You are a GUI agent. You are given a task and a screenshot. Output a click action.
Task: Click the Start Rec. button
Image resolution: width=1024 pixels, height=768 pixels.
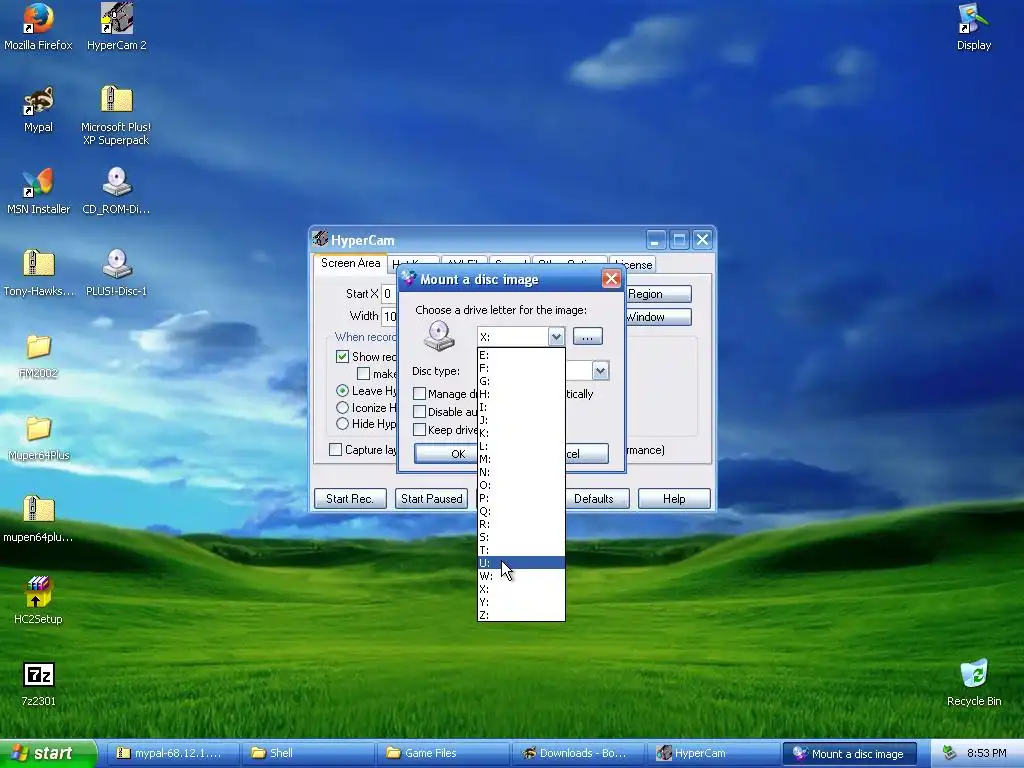pos(350,499)
